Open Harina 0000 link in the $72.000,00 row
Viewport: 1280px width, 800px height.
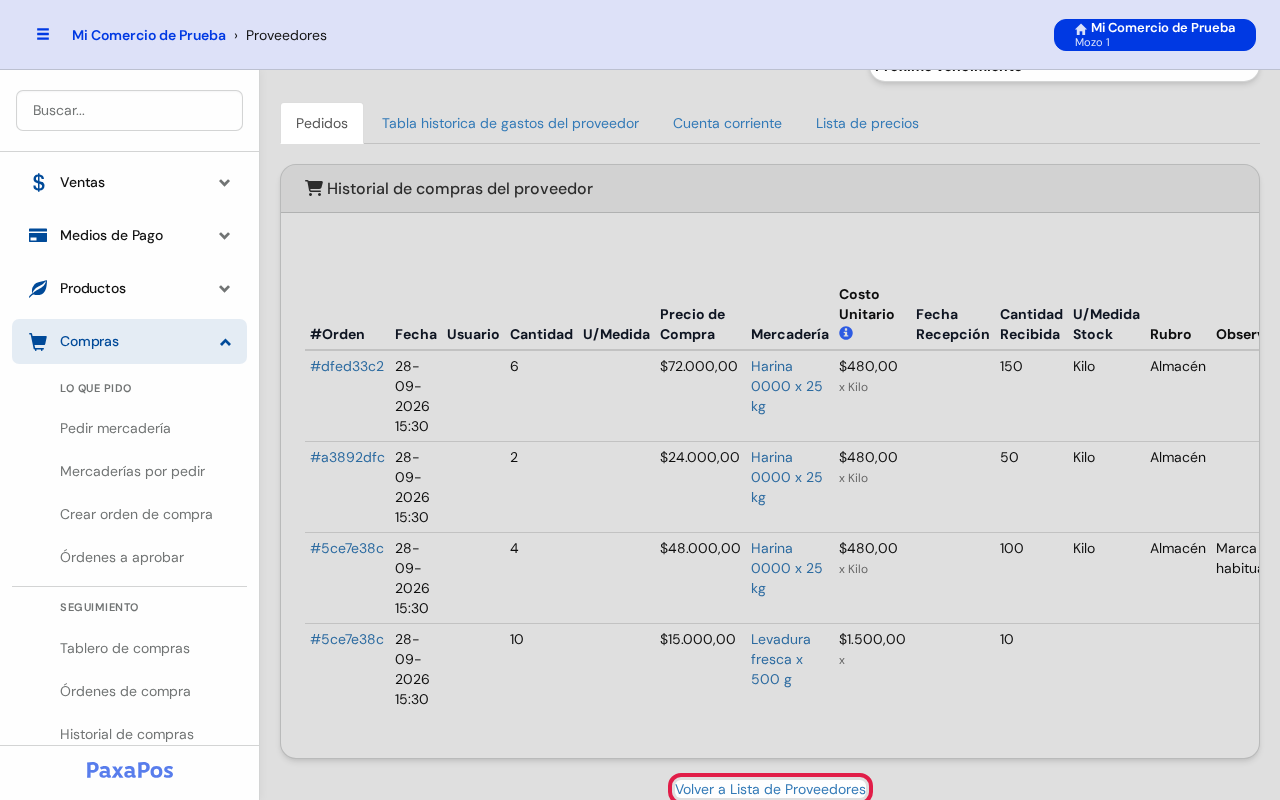click(x=787, y=386)
